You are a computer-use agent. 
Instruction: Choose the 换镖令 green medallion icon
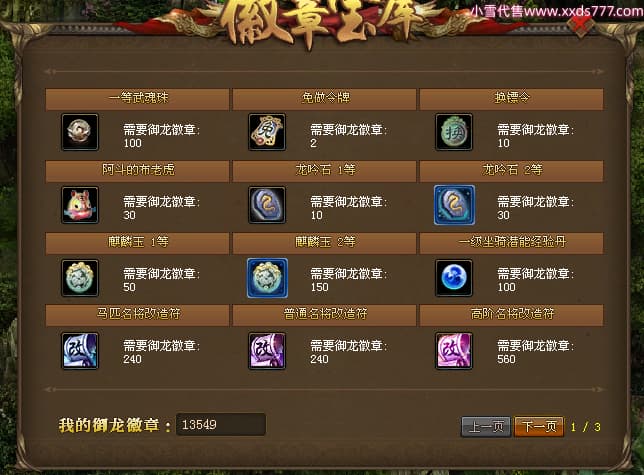pos(454,132)
